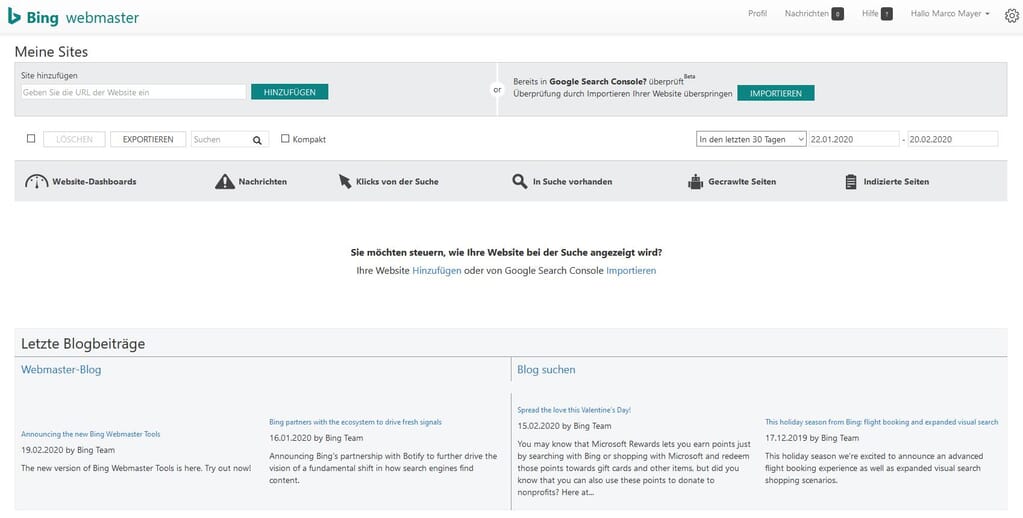This screenshot has height=518, width=1023.
Task: Click the Gecrawlte Seiten robot icon
Action: pyautogui.click(x=695, y=181)
